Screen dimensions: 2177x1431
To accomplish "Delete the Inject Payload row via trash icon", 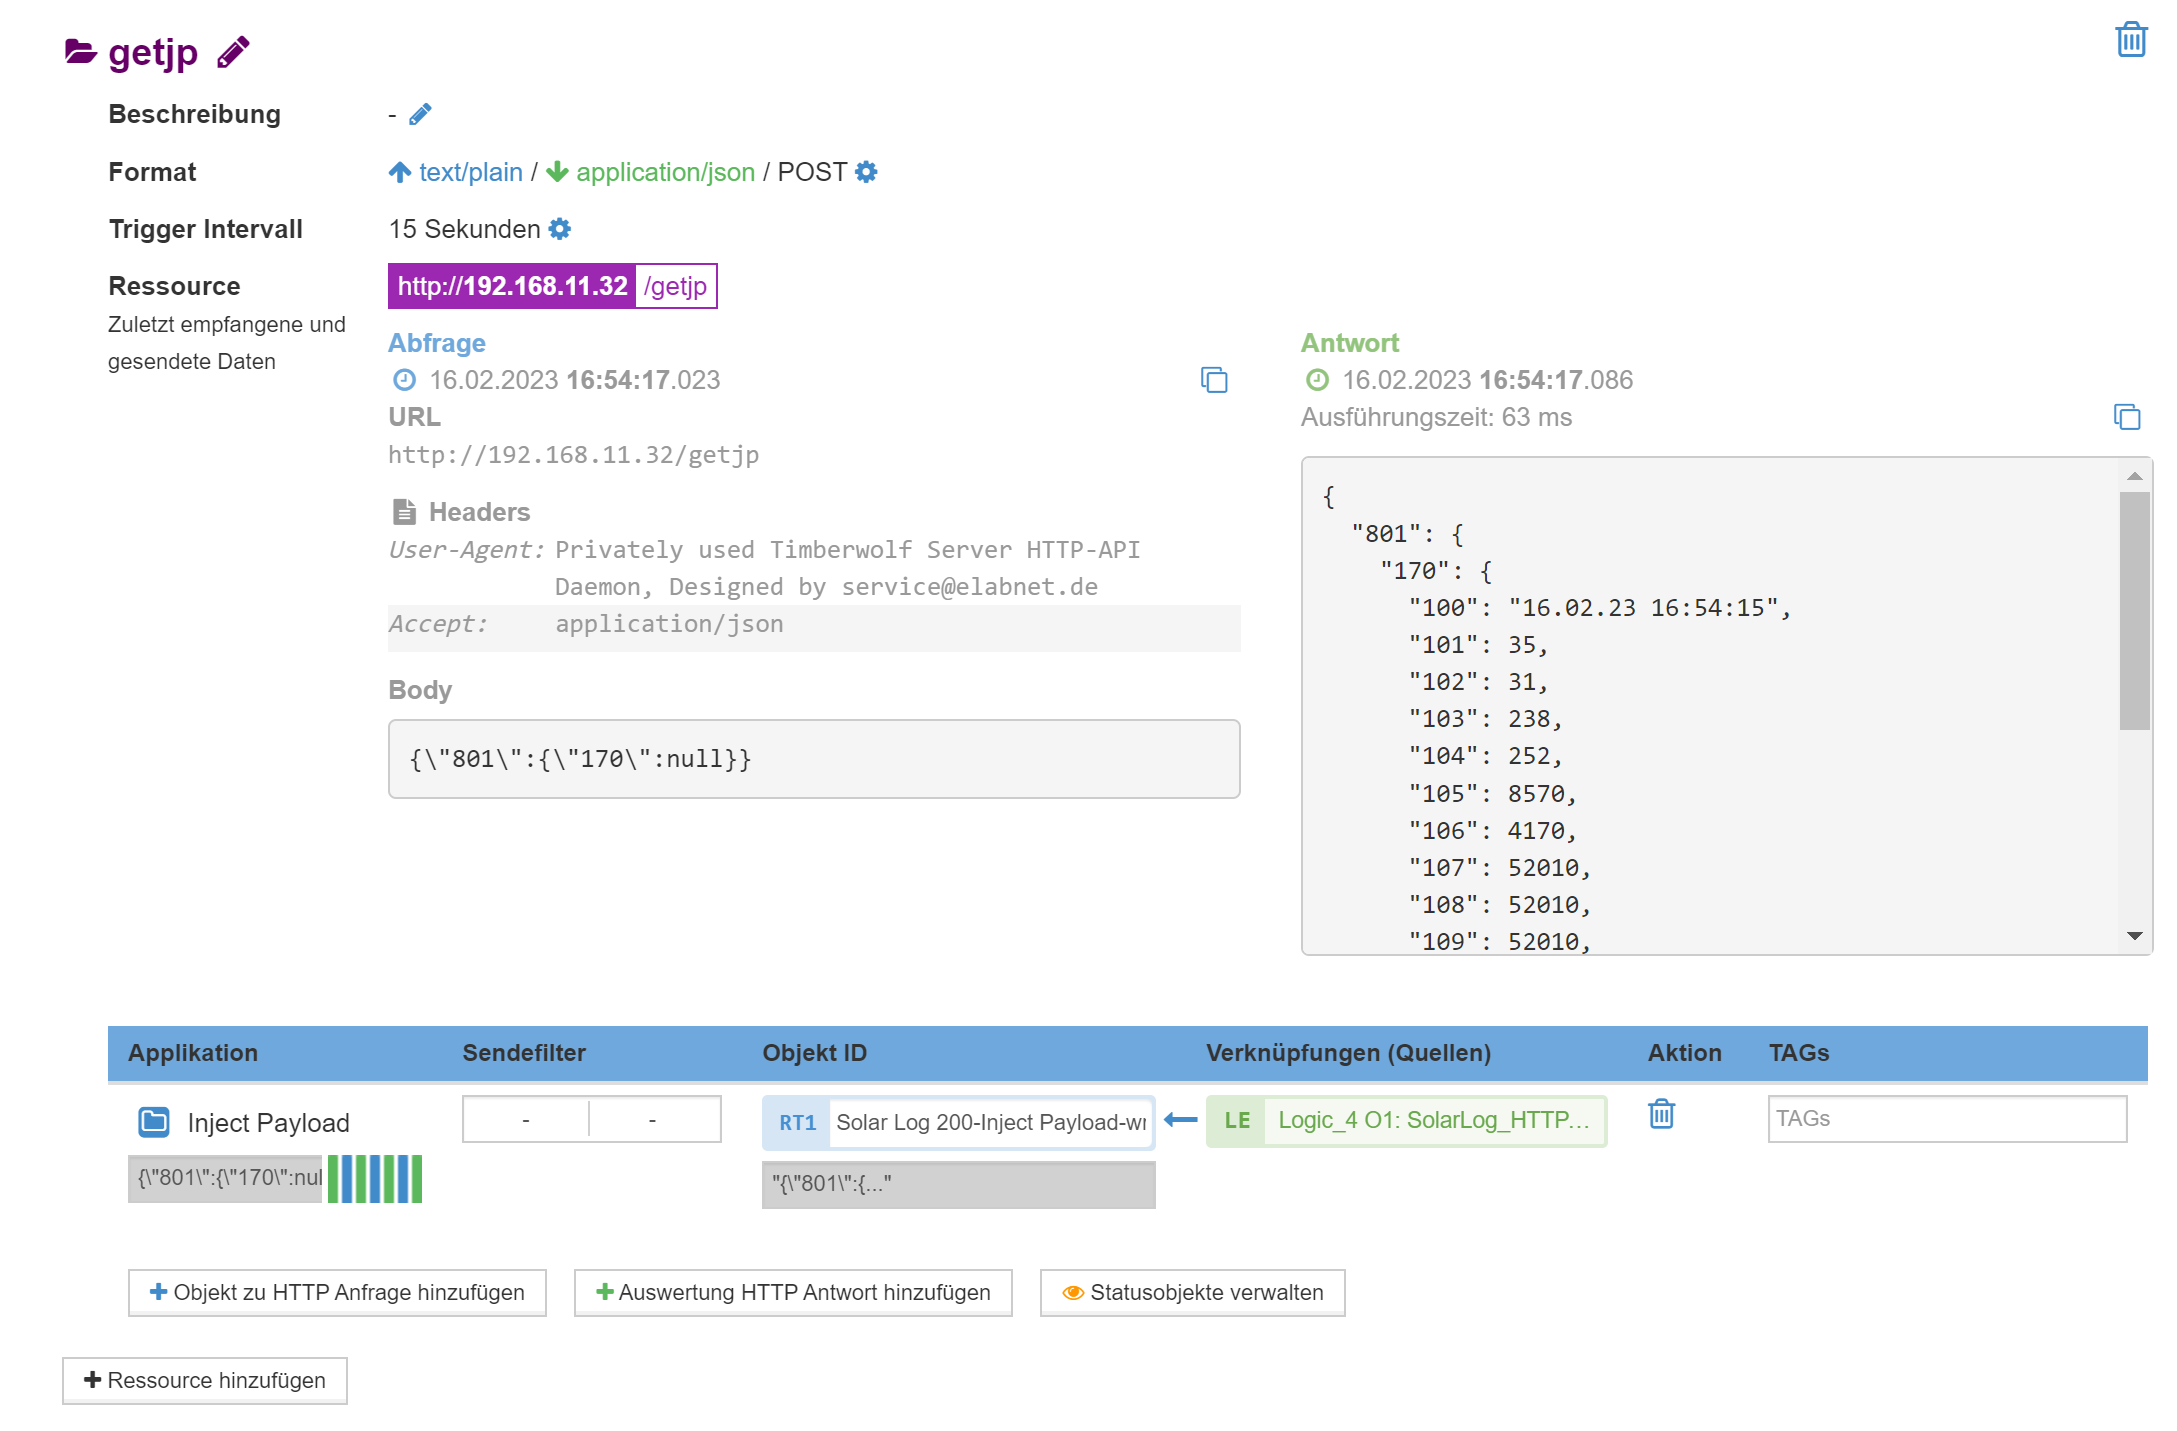I will 1661,1114.
